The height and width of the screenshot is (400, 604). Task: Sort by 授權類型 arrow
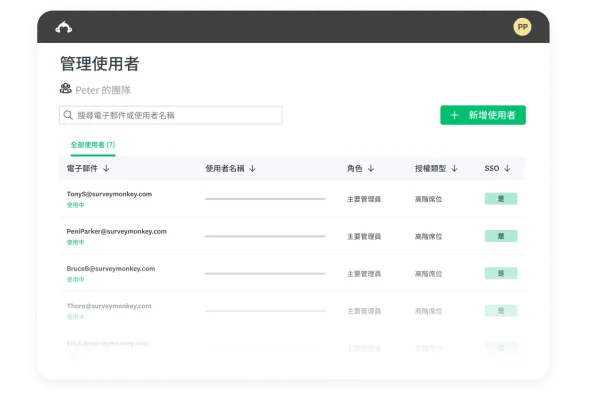coord(454,168)
